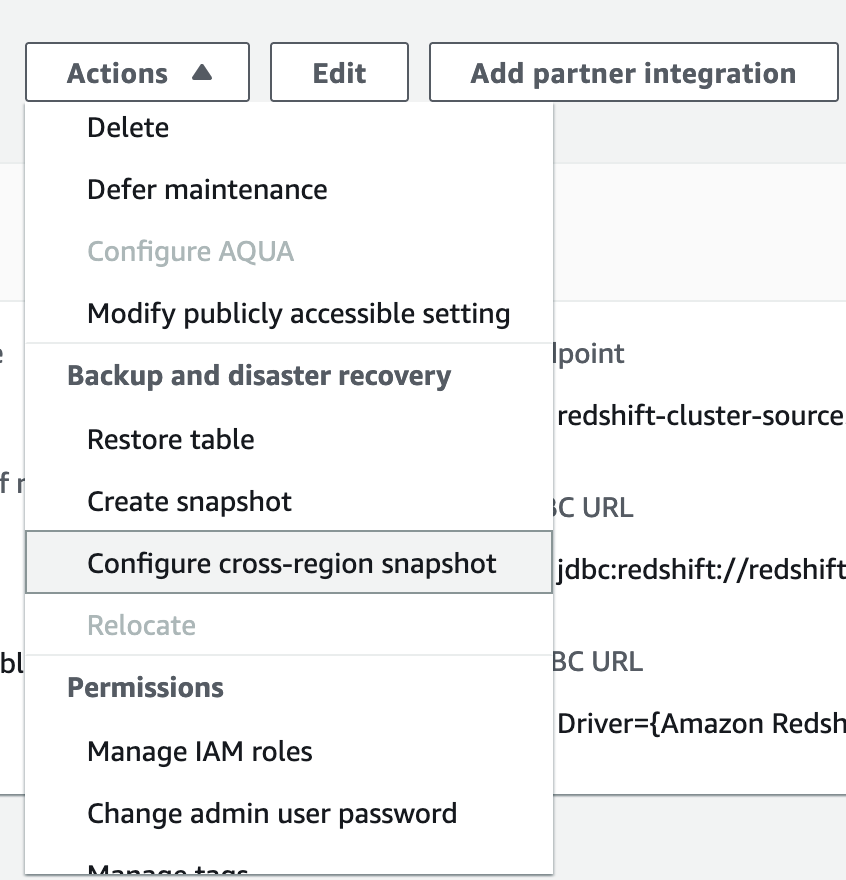
Task: Open Modify publicly accessible setting
Action: point(299,314)
